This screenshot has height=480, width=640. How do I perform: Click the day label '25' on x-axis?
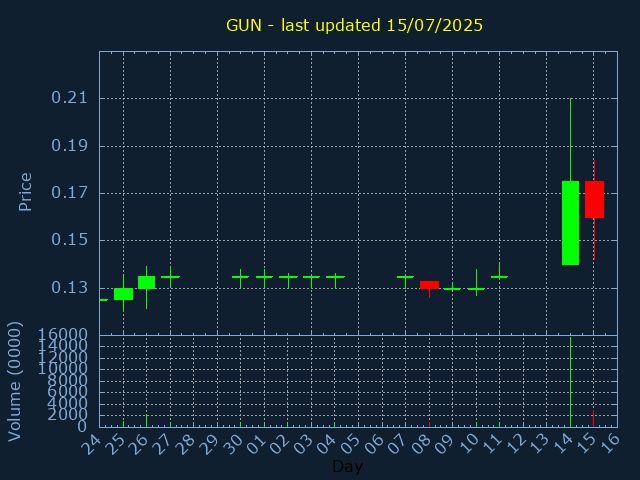(x=115, y=444)
